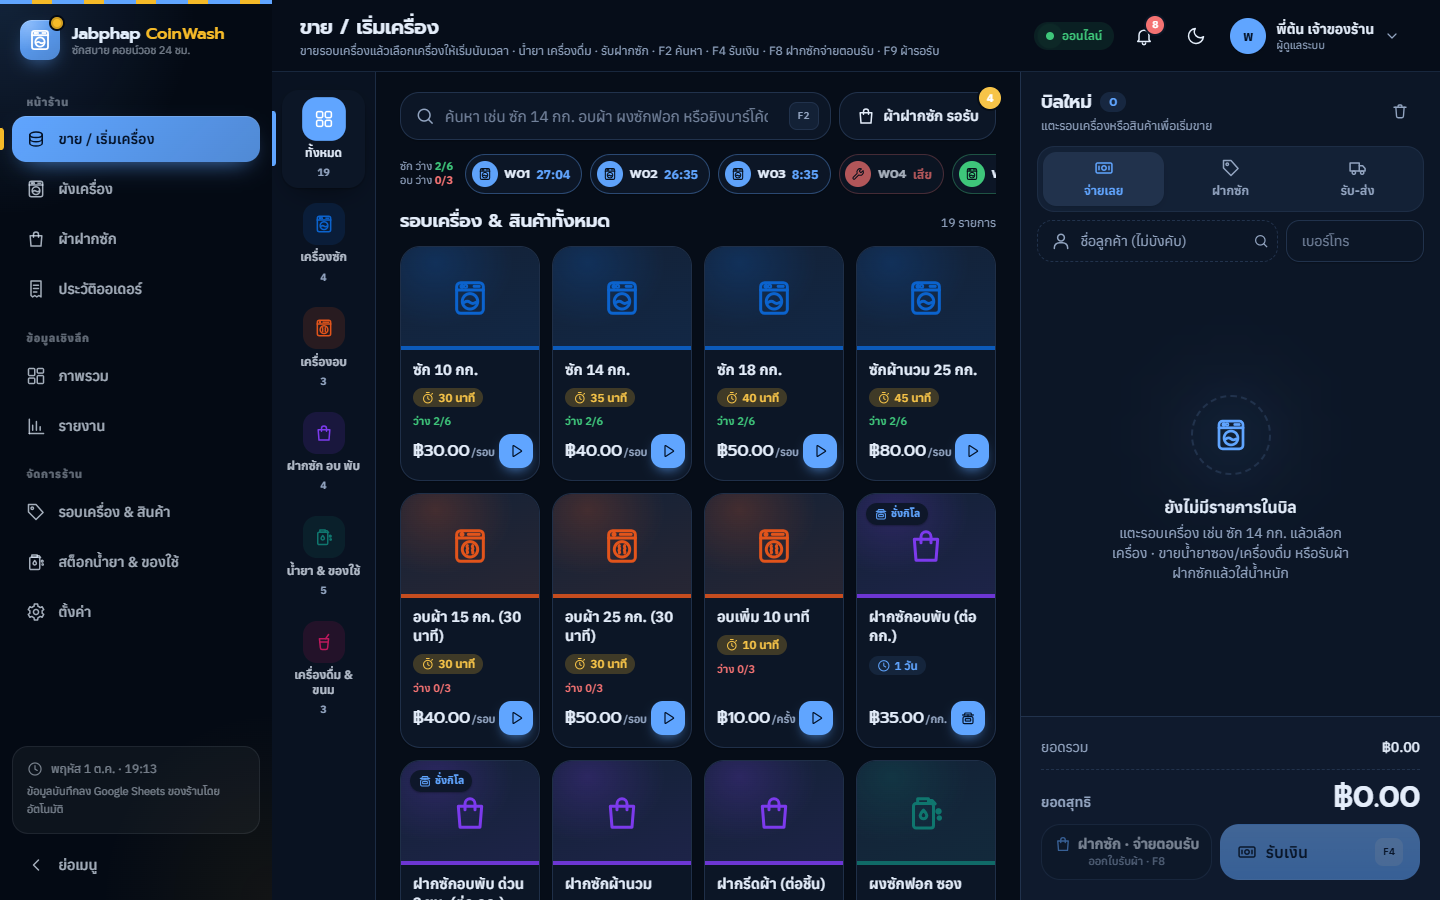The height and width of the screenshot is (900, 1440).
Task: Go to ภาพรวม dashboard
Action: pyautogui.click(x=136, y=376)
